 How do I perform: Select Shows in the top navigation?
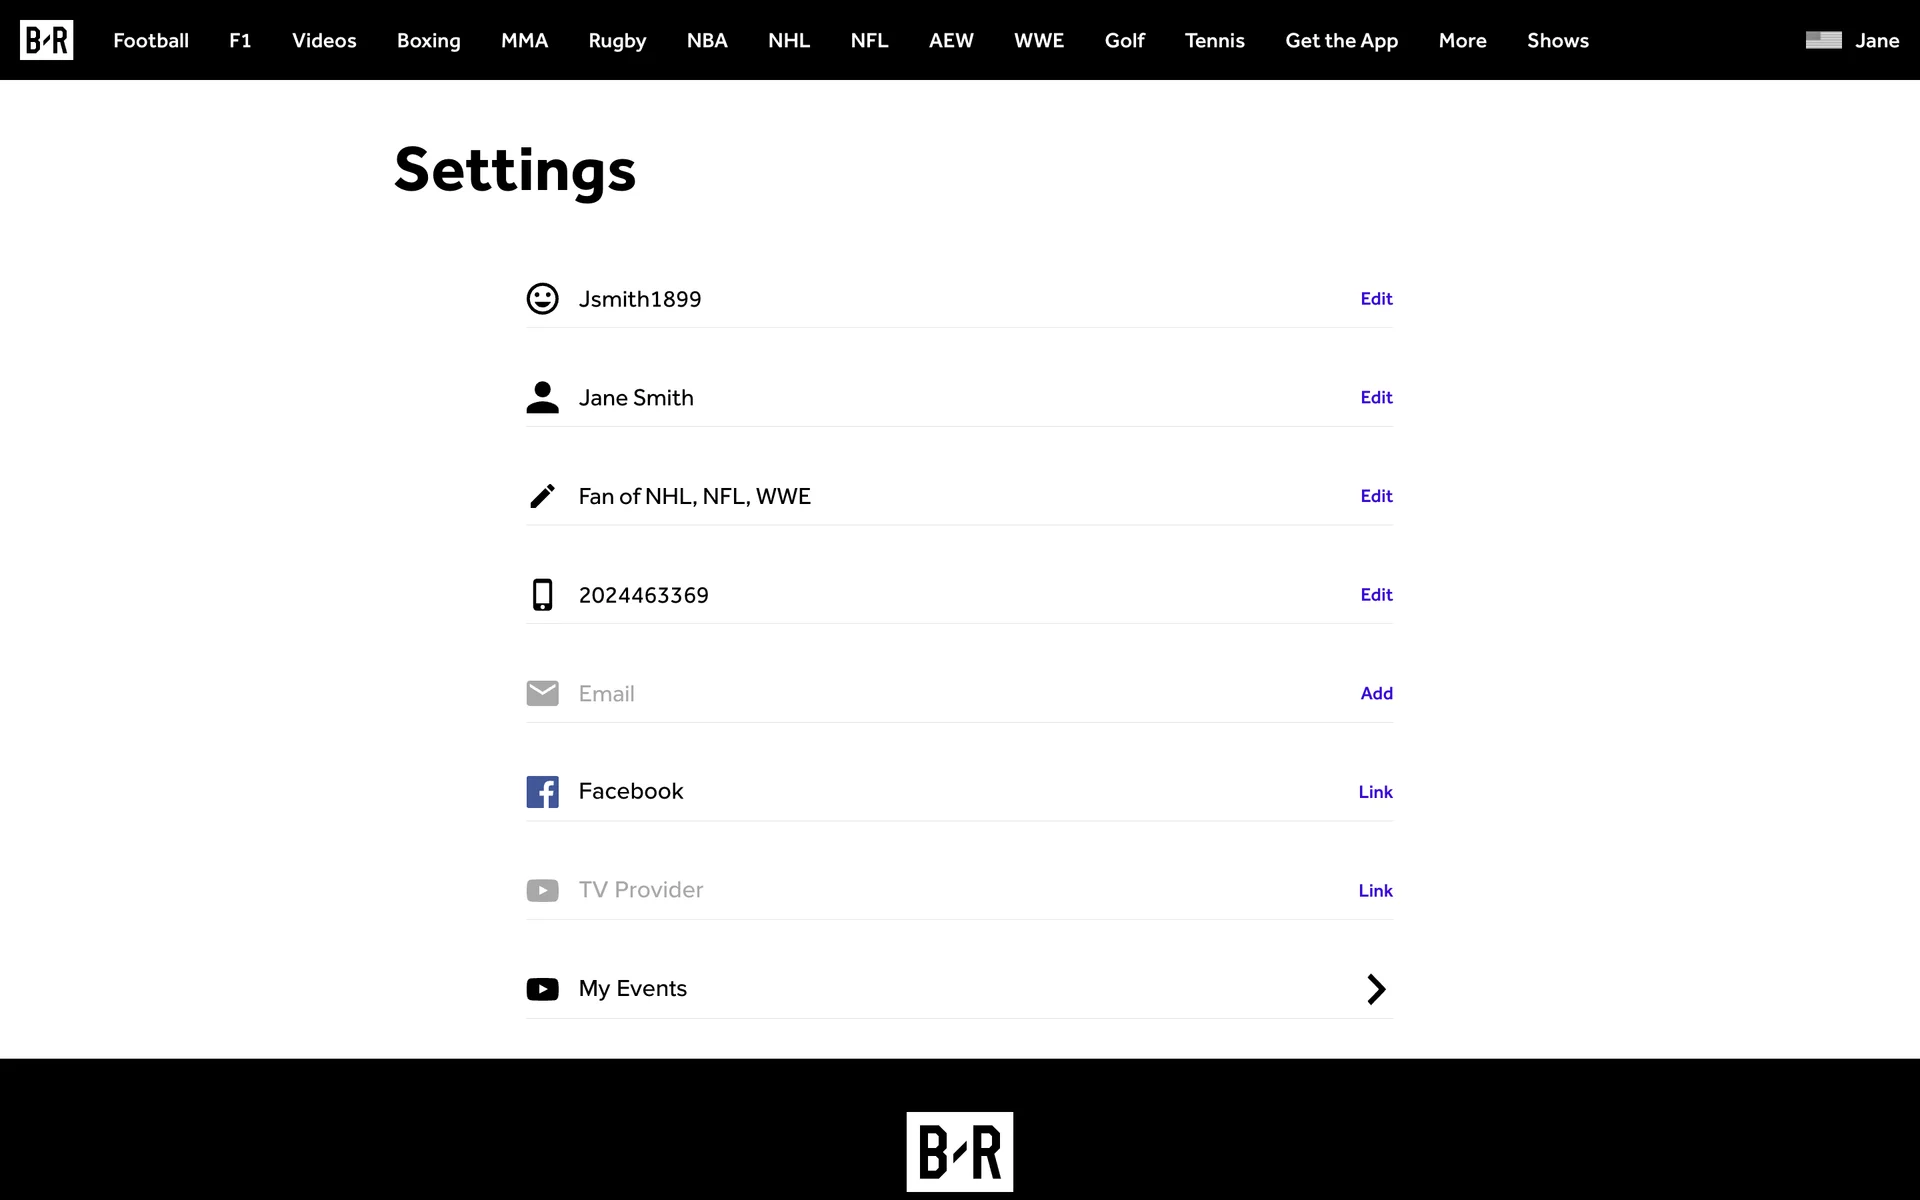(x=1557, y=41)
